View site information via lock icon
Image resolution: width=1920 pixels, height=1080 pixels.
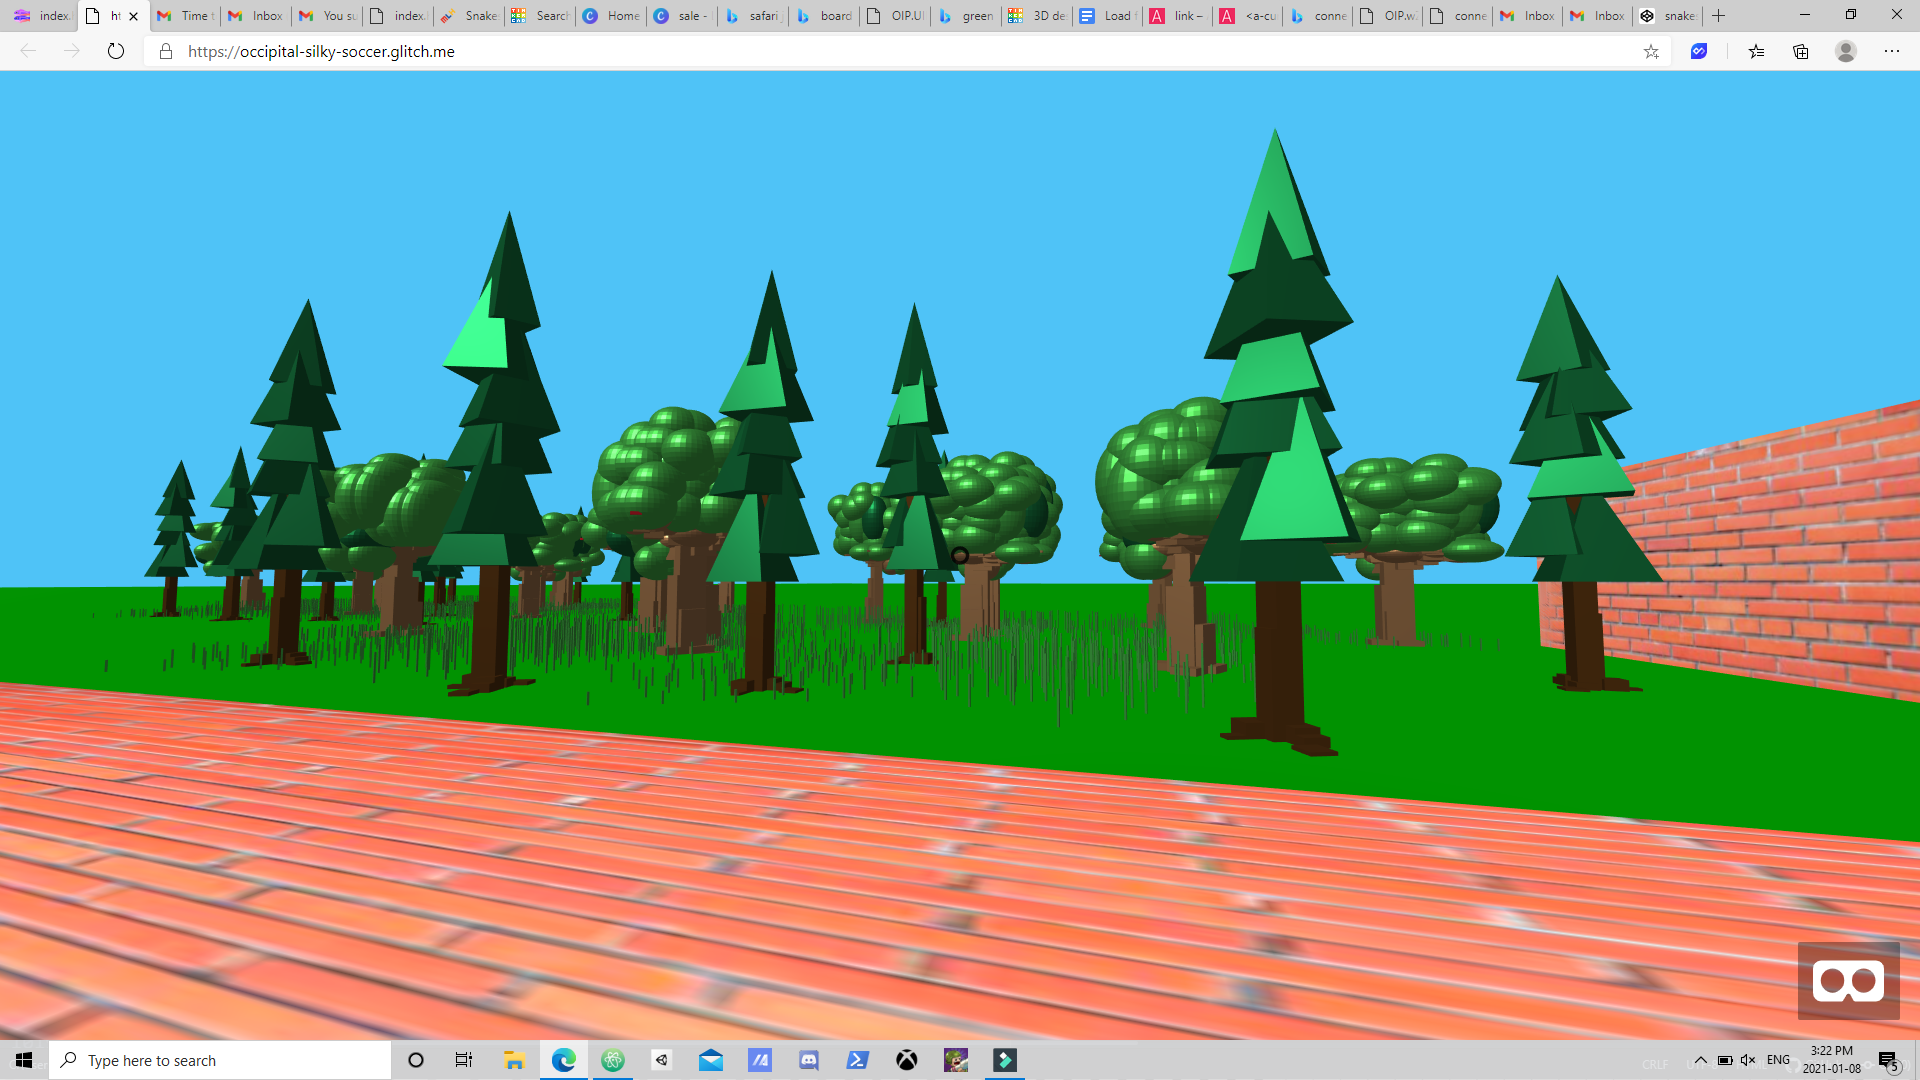click(x=166, y=51)
